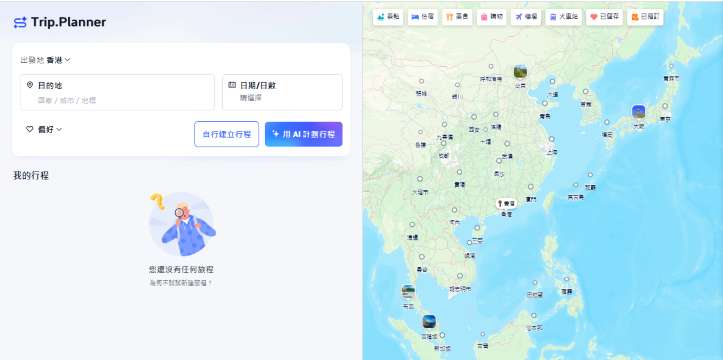This screenshot has height=360, width=723.
Task: Open the Kuala Lumpur photo marker
Action: [429, 321]
